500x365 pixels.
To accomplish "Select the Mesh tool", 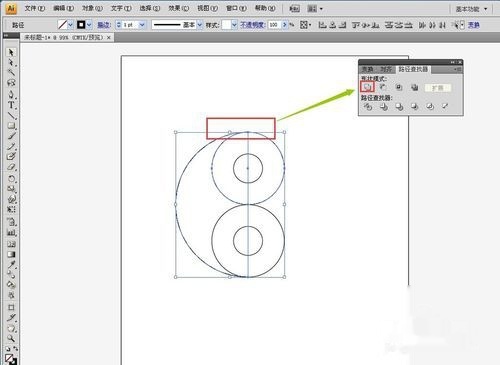I will coord(11,244).
